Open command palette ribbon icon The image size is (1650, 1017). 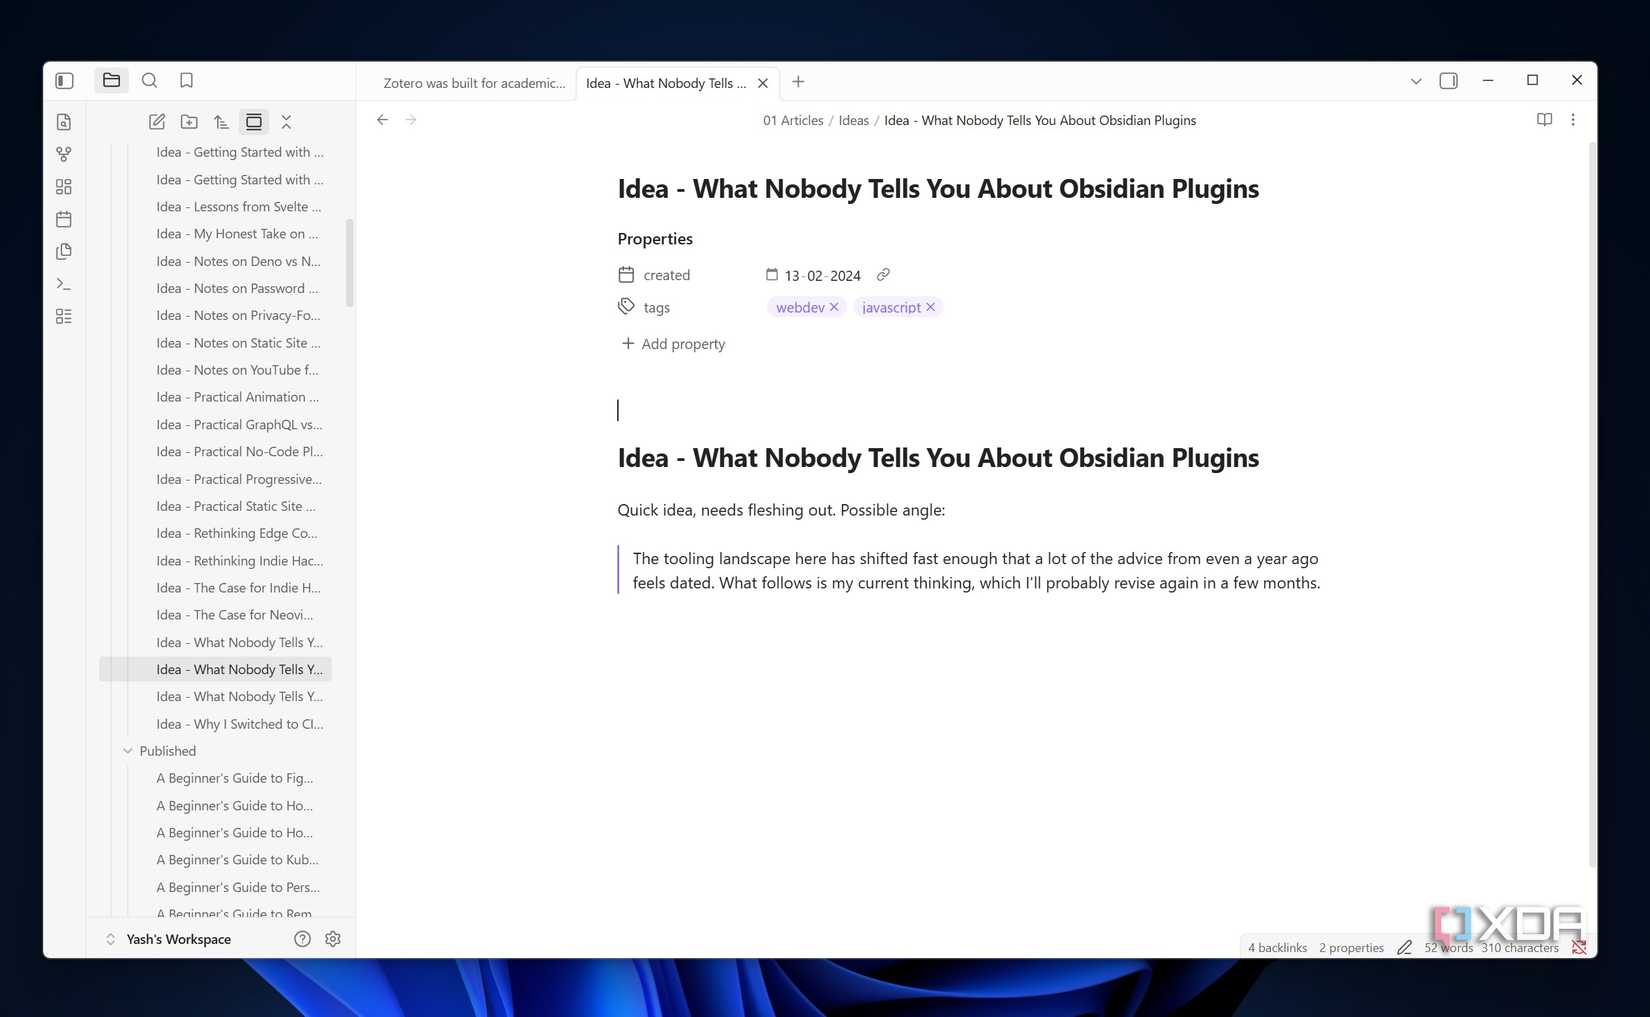click(64, 284)
